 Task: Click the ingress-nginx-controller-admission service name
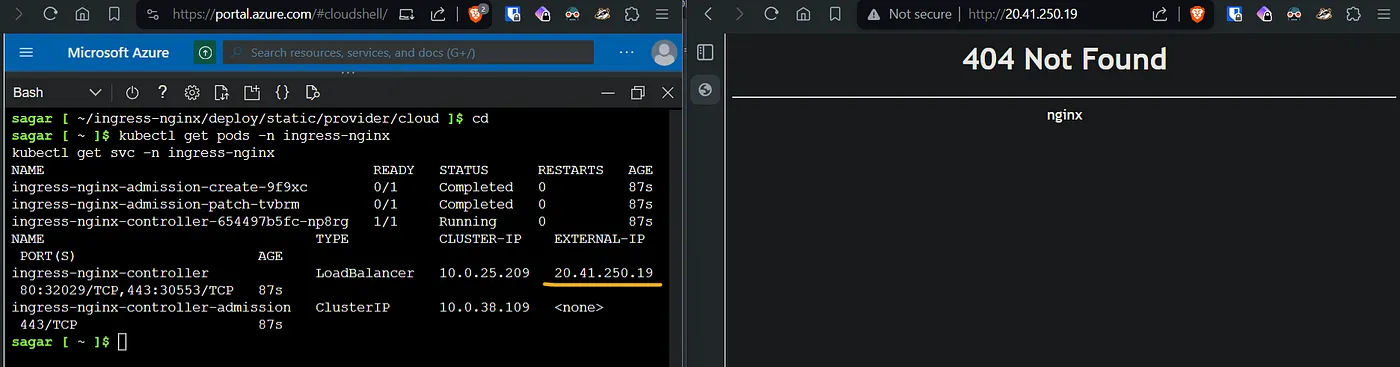(151, 307)
